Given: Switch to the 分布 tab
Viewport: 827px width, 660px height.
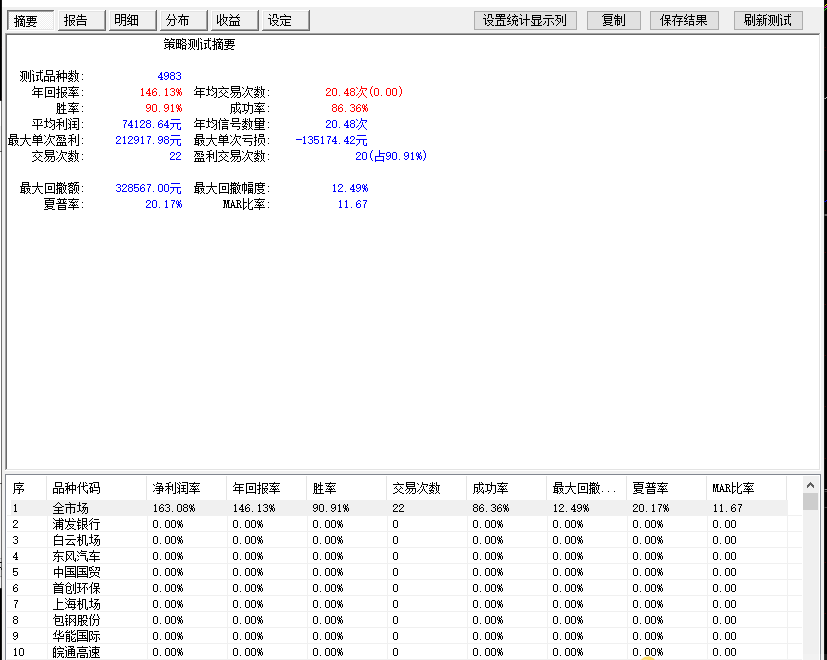Looking at the screenshot, I should coord(182,21).
